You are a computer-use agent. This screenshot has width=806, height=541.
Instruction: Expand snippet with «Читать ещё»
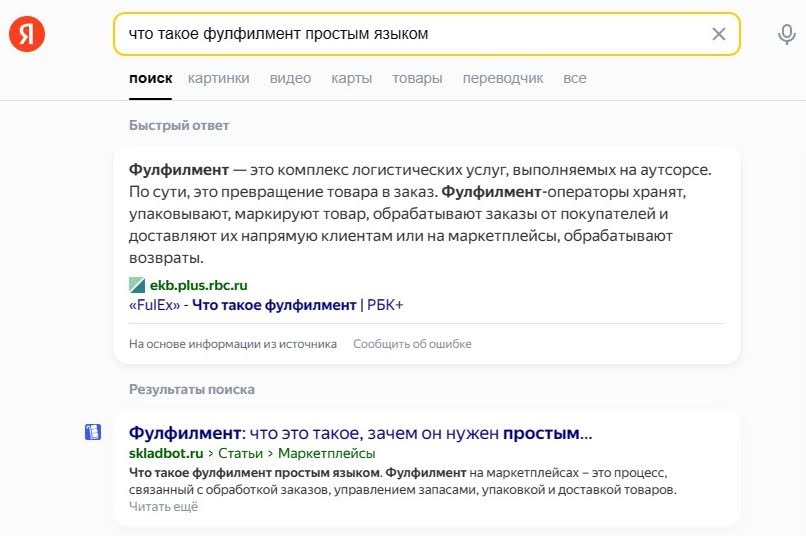(x=163, y=507)
